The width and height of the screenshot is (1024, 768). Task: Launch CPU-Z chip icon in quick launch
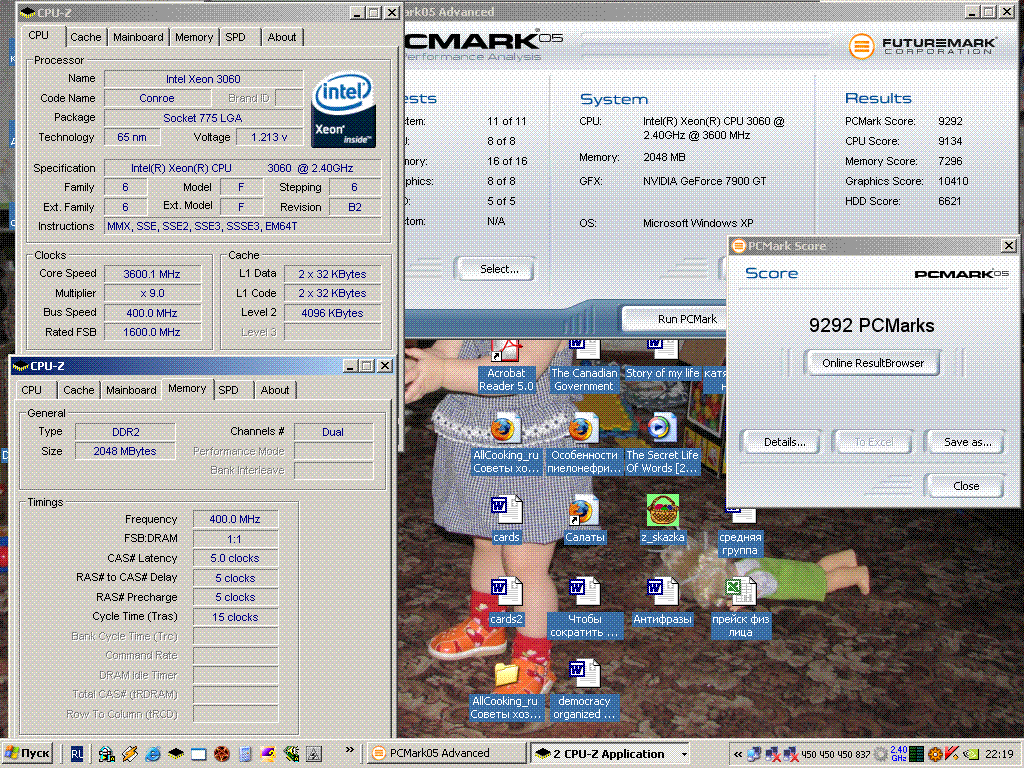176,754
